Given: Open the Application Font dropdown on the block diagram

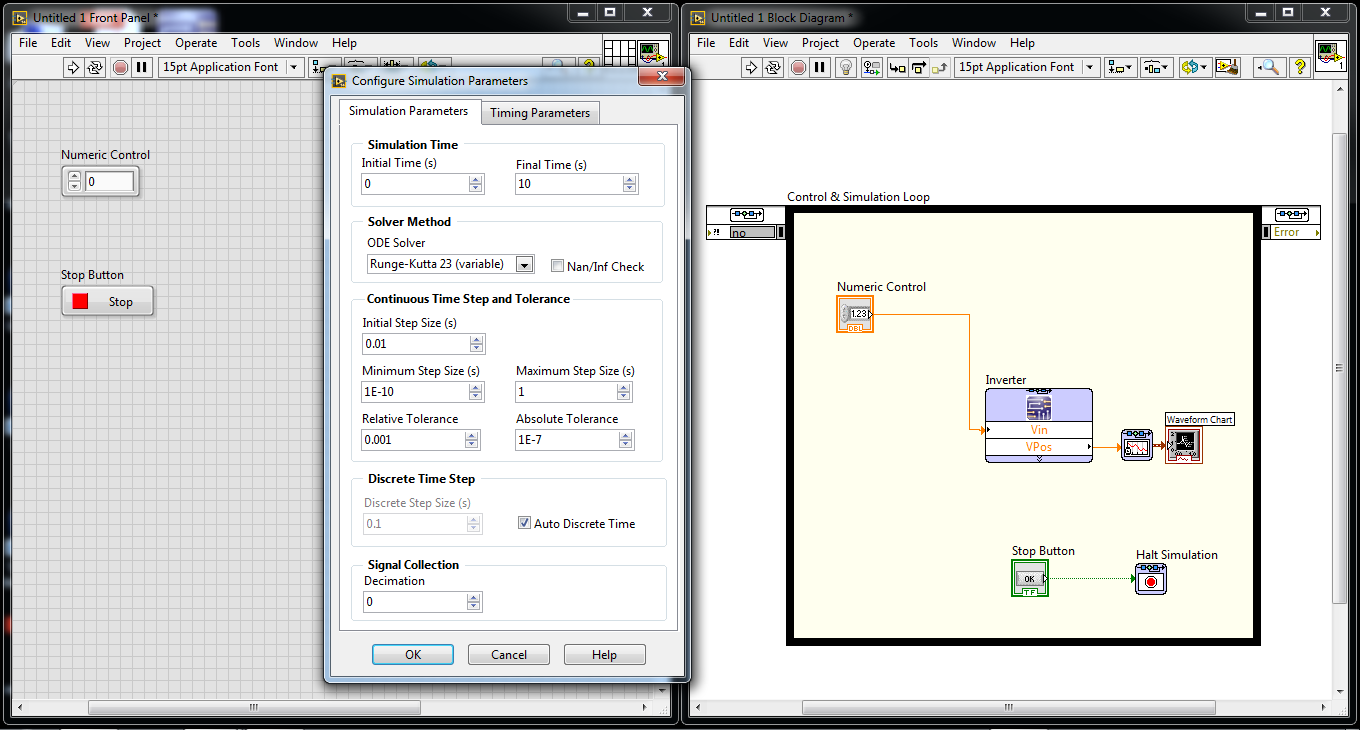Looking at the screenshot, I should pyautogui.click(x=1091, y=67).
